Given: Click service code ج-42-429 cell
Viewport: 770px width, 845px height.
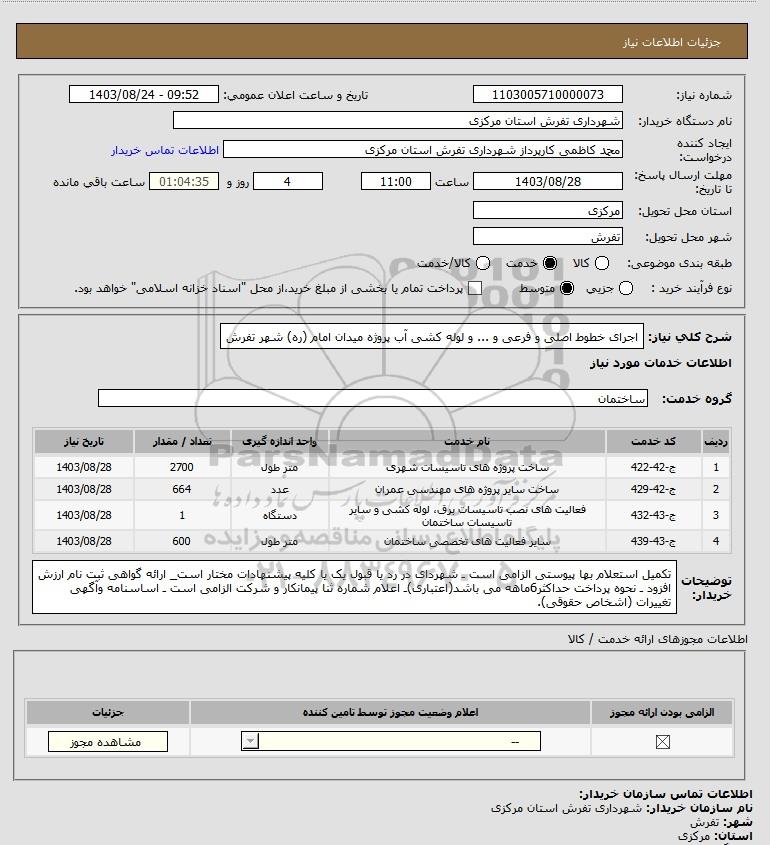Looking at the screenshot, I should (653, 489).
